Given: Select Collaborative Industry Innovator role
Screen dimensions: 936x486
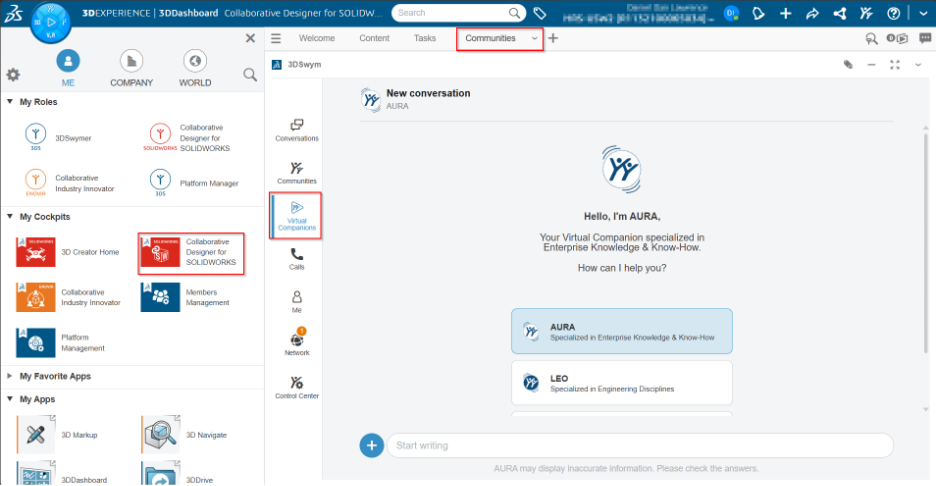Looking at the screenshot, I should point(69,183).
